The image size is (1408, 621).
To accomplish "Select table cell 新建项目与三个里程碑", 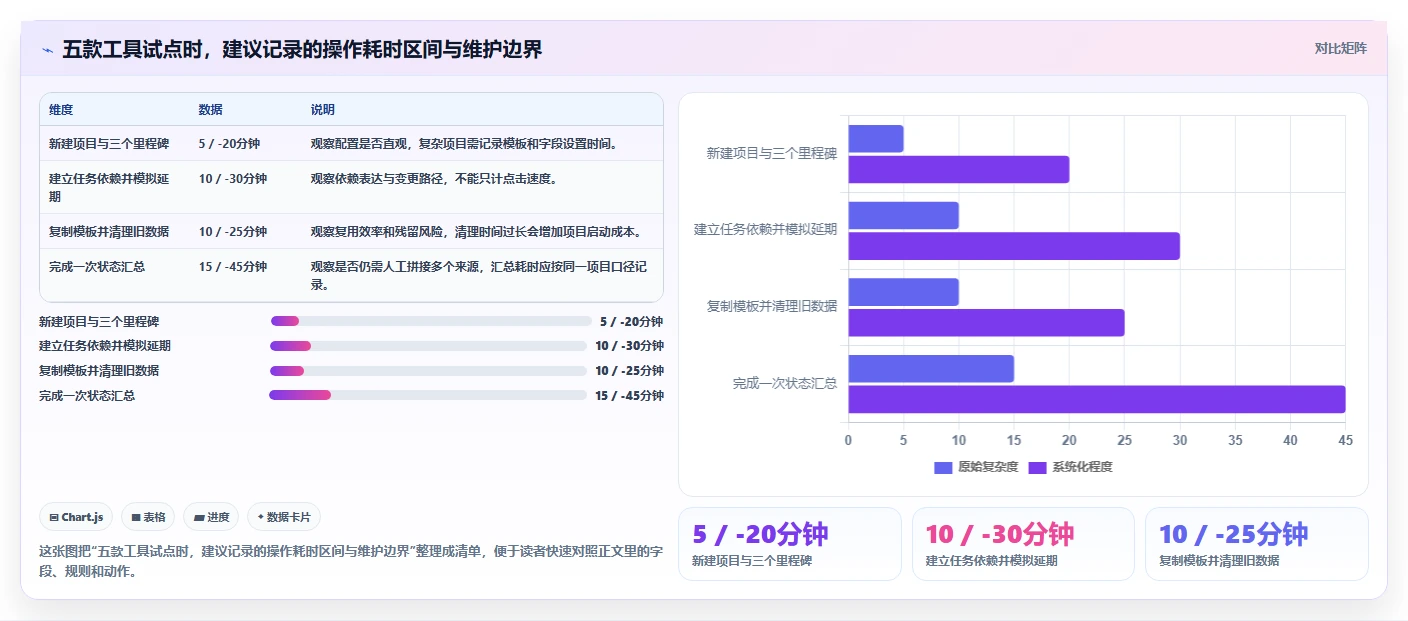I will point(109,144).
